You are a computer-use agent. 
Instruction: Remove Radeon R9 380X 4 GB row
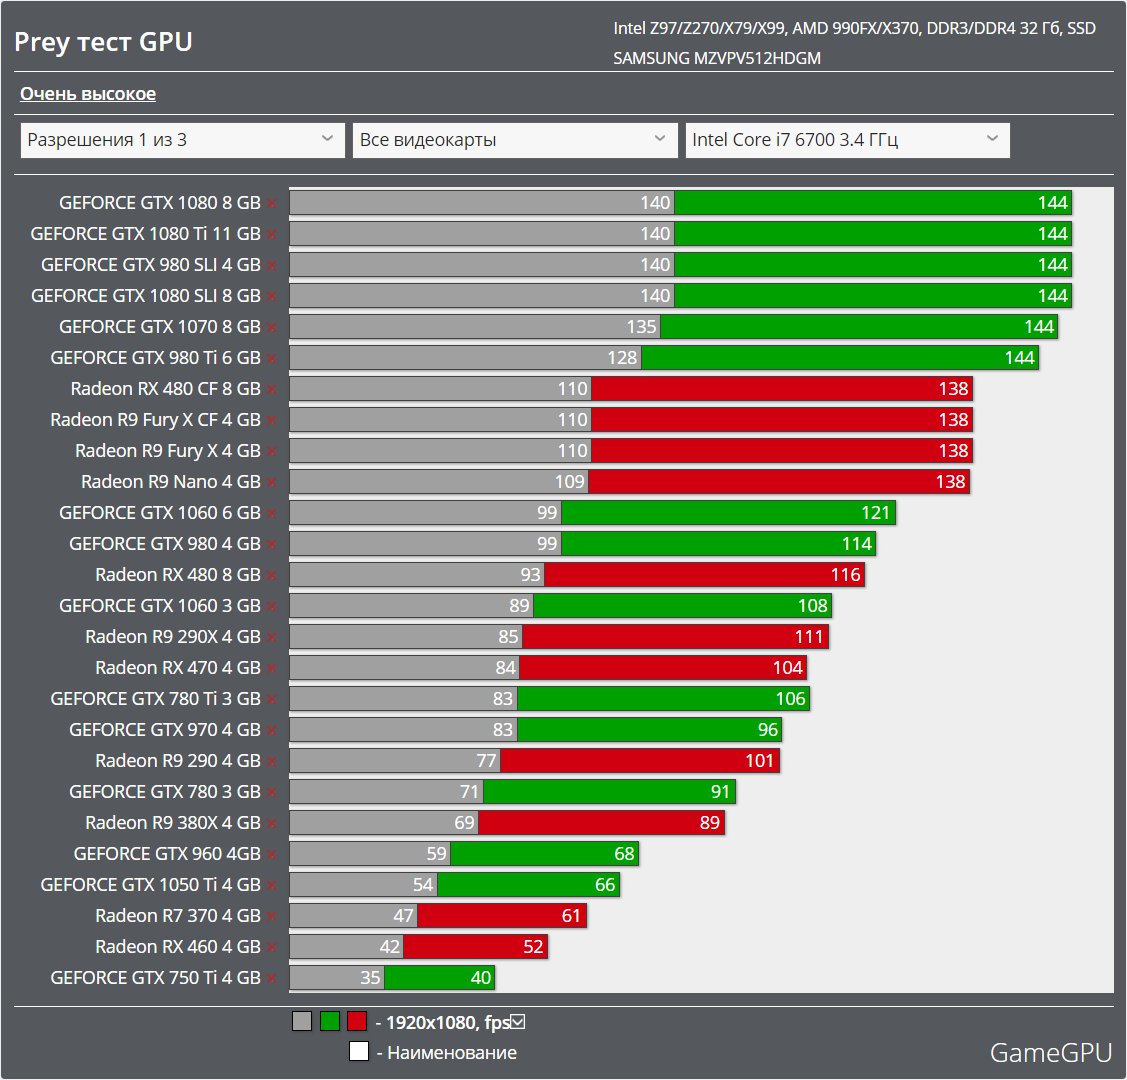point(272,823)
